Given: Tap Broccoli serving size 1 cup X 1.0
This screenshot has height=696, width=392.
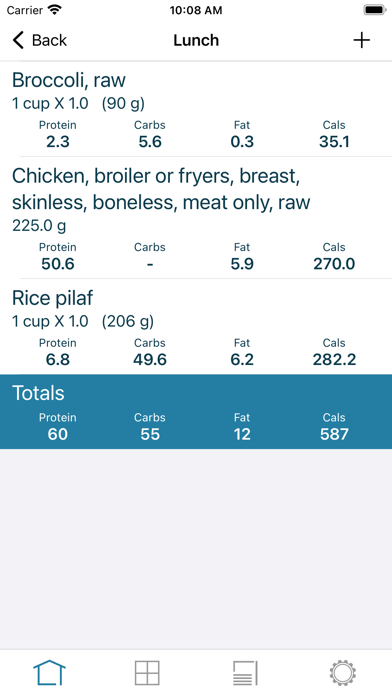Looking at the screenshot, I should pyautogui.click(x=50, y=103).
